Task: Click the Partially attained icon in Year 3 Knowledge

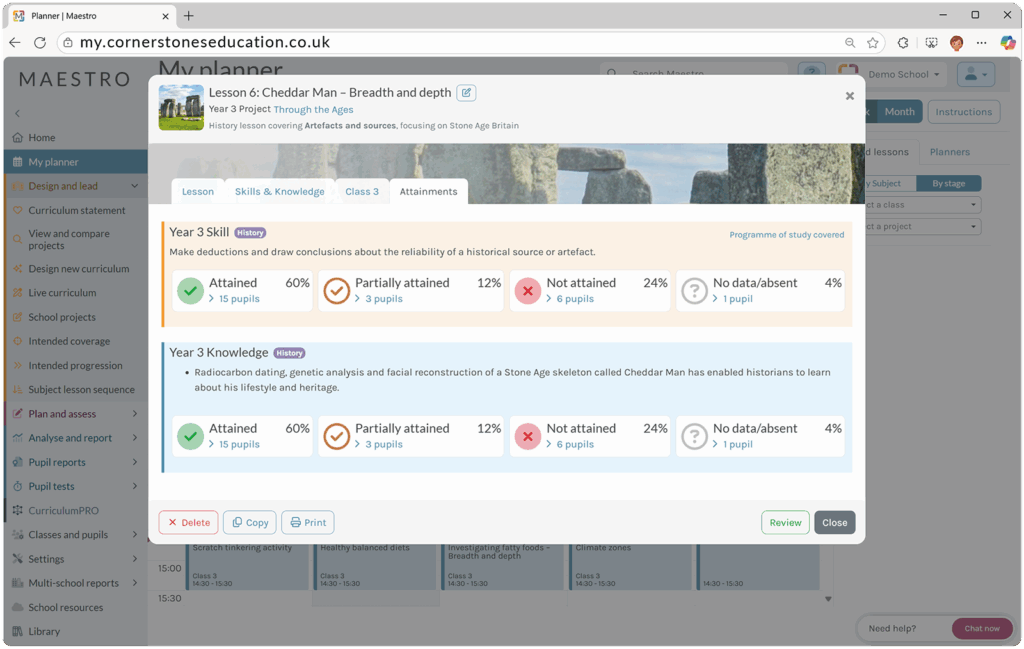Action: 337,436
